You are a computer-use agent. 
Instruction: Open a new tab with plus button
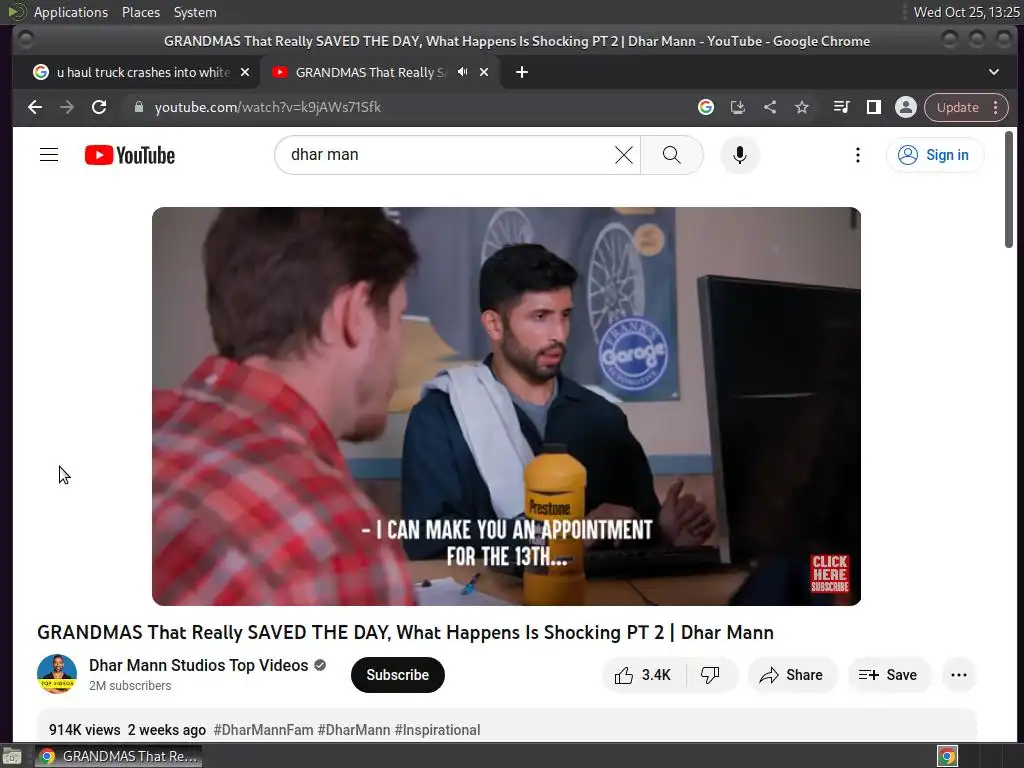pos(521,72)
